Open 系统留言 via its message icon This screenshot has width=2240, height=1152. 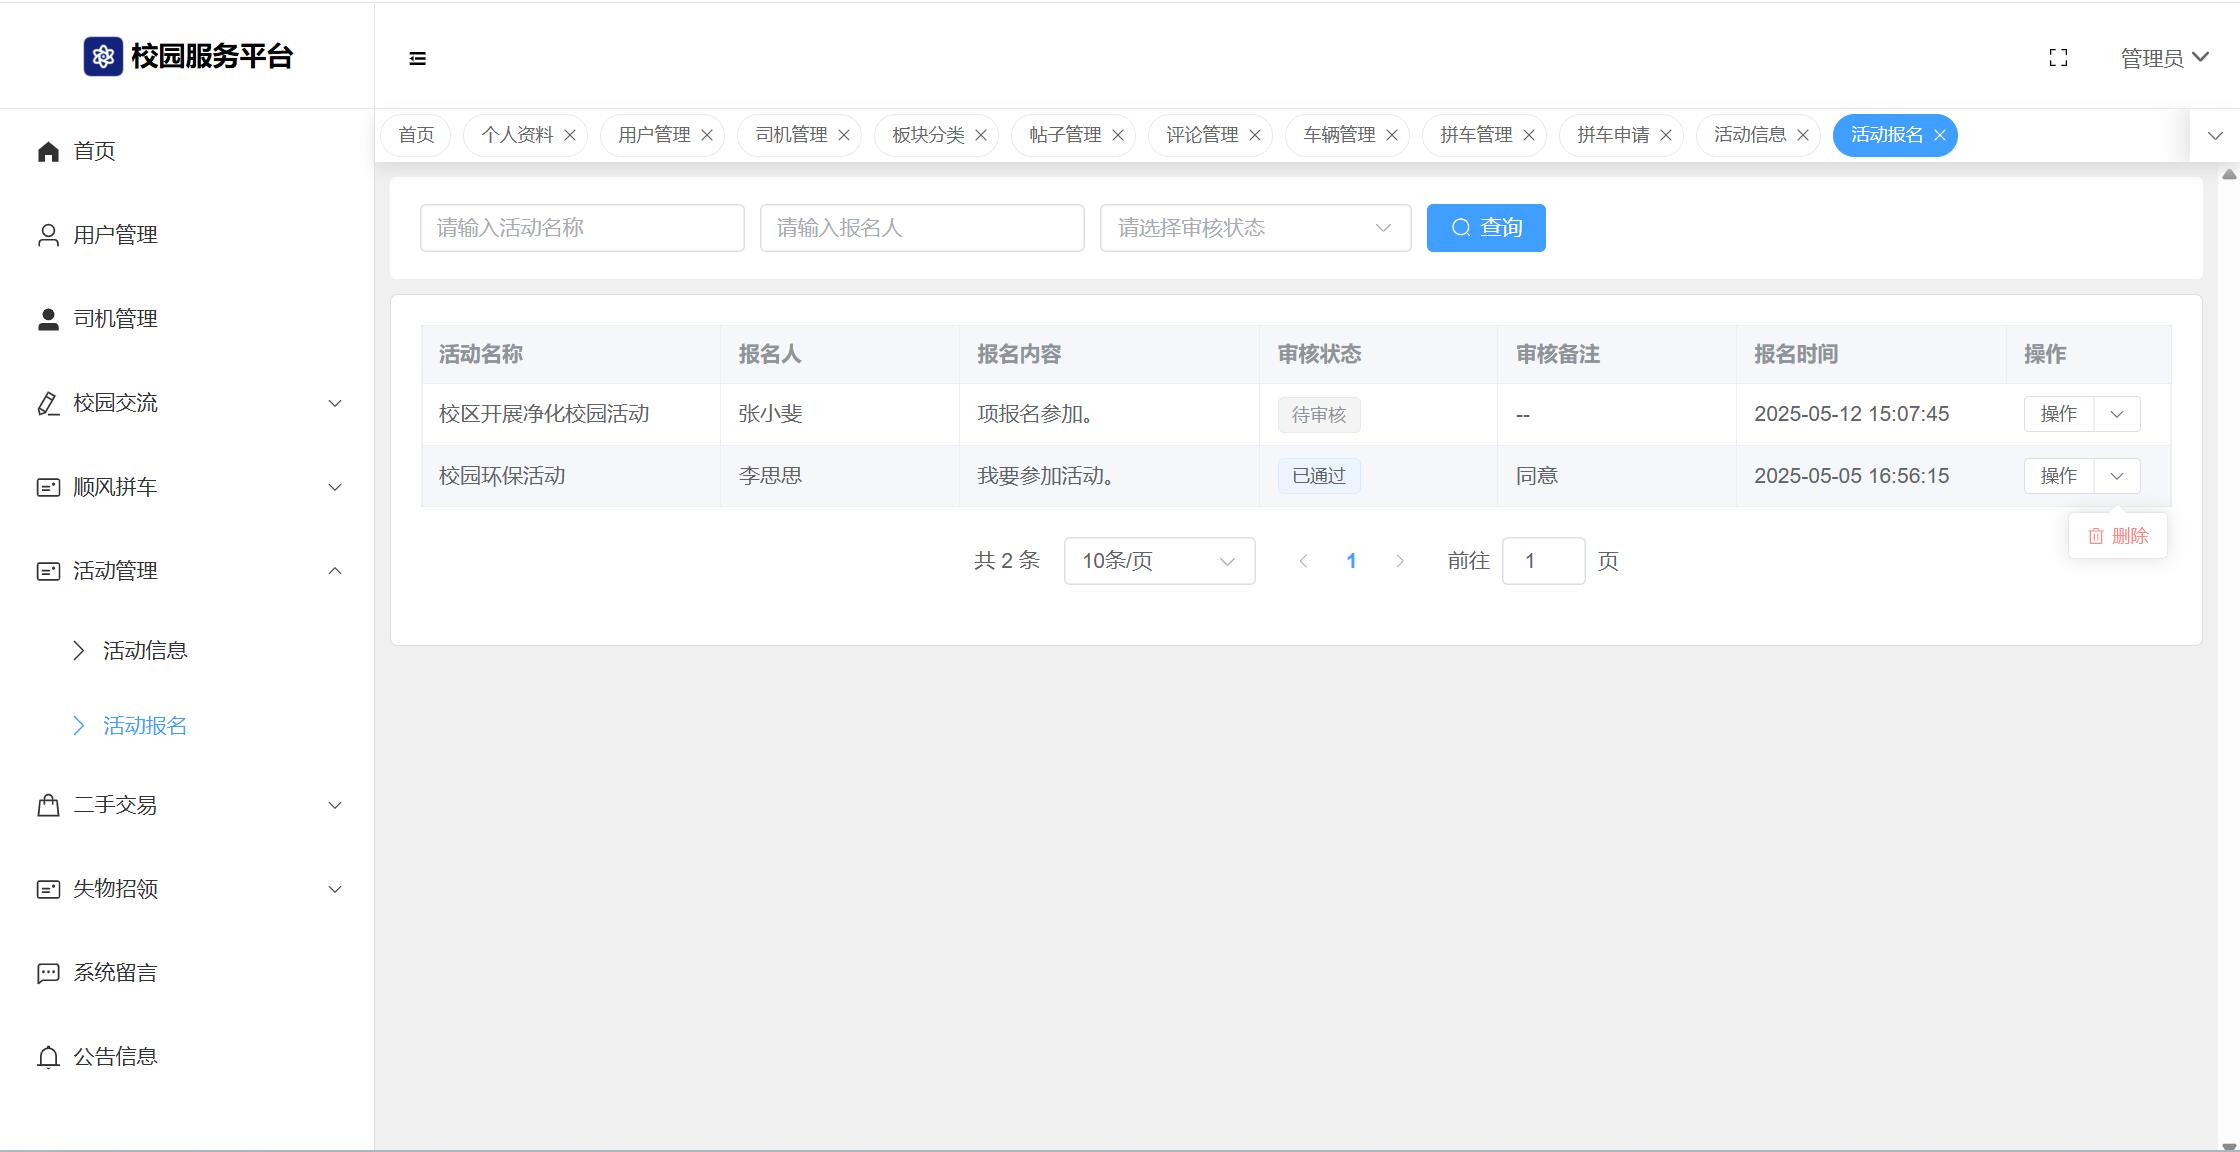(48, 973)
